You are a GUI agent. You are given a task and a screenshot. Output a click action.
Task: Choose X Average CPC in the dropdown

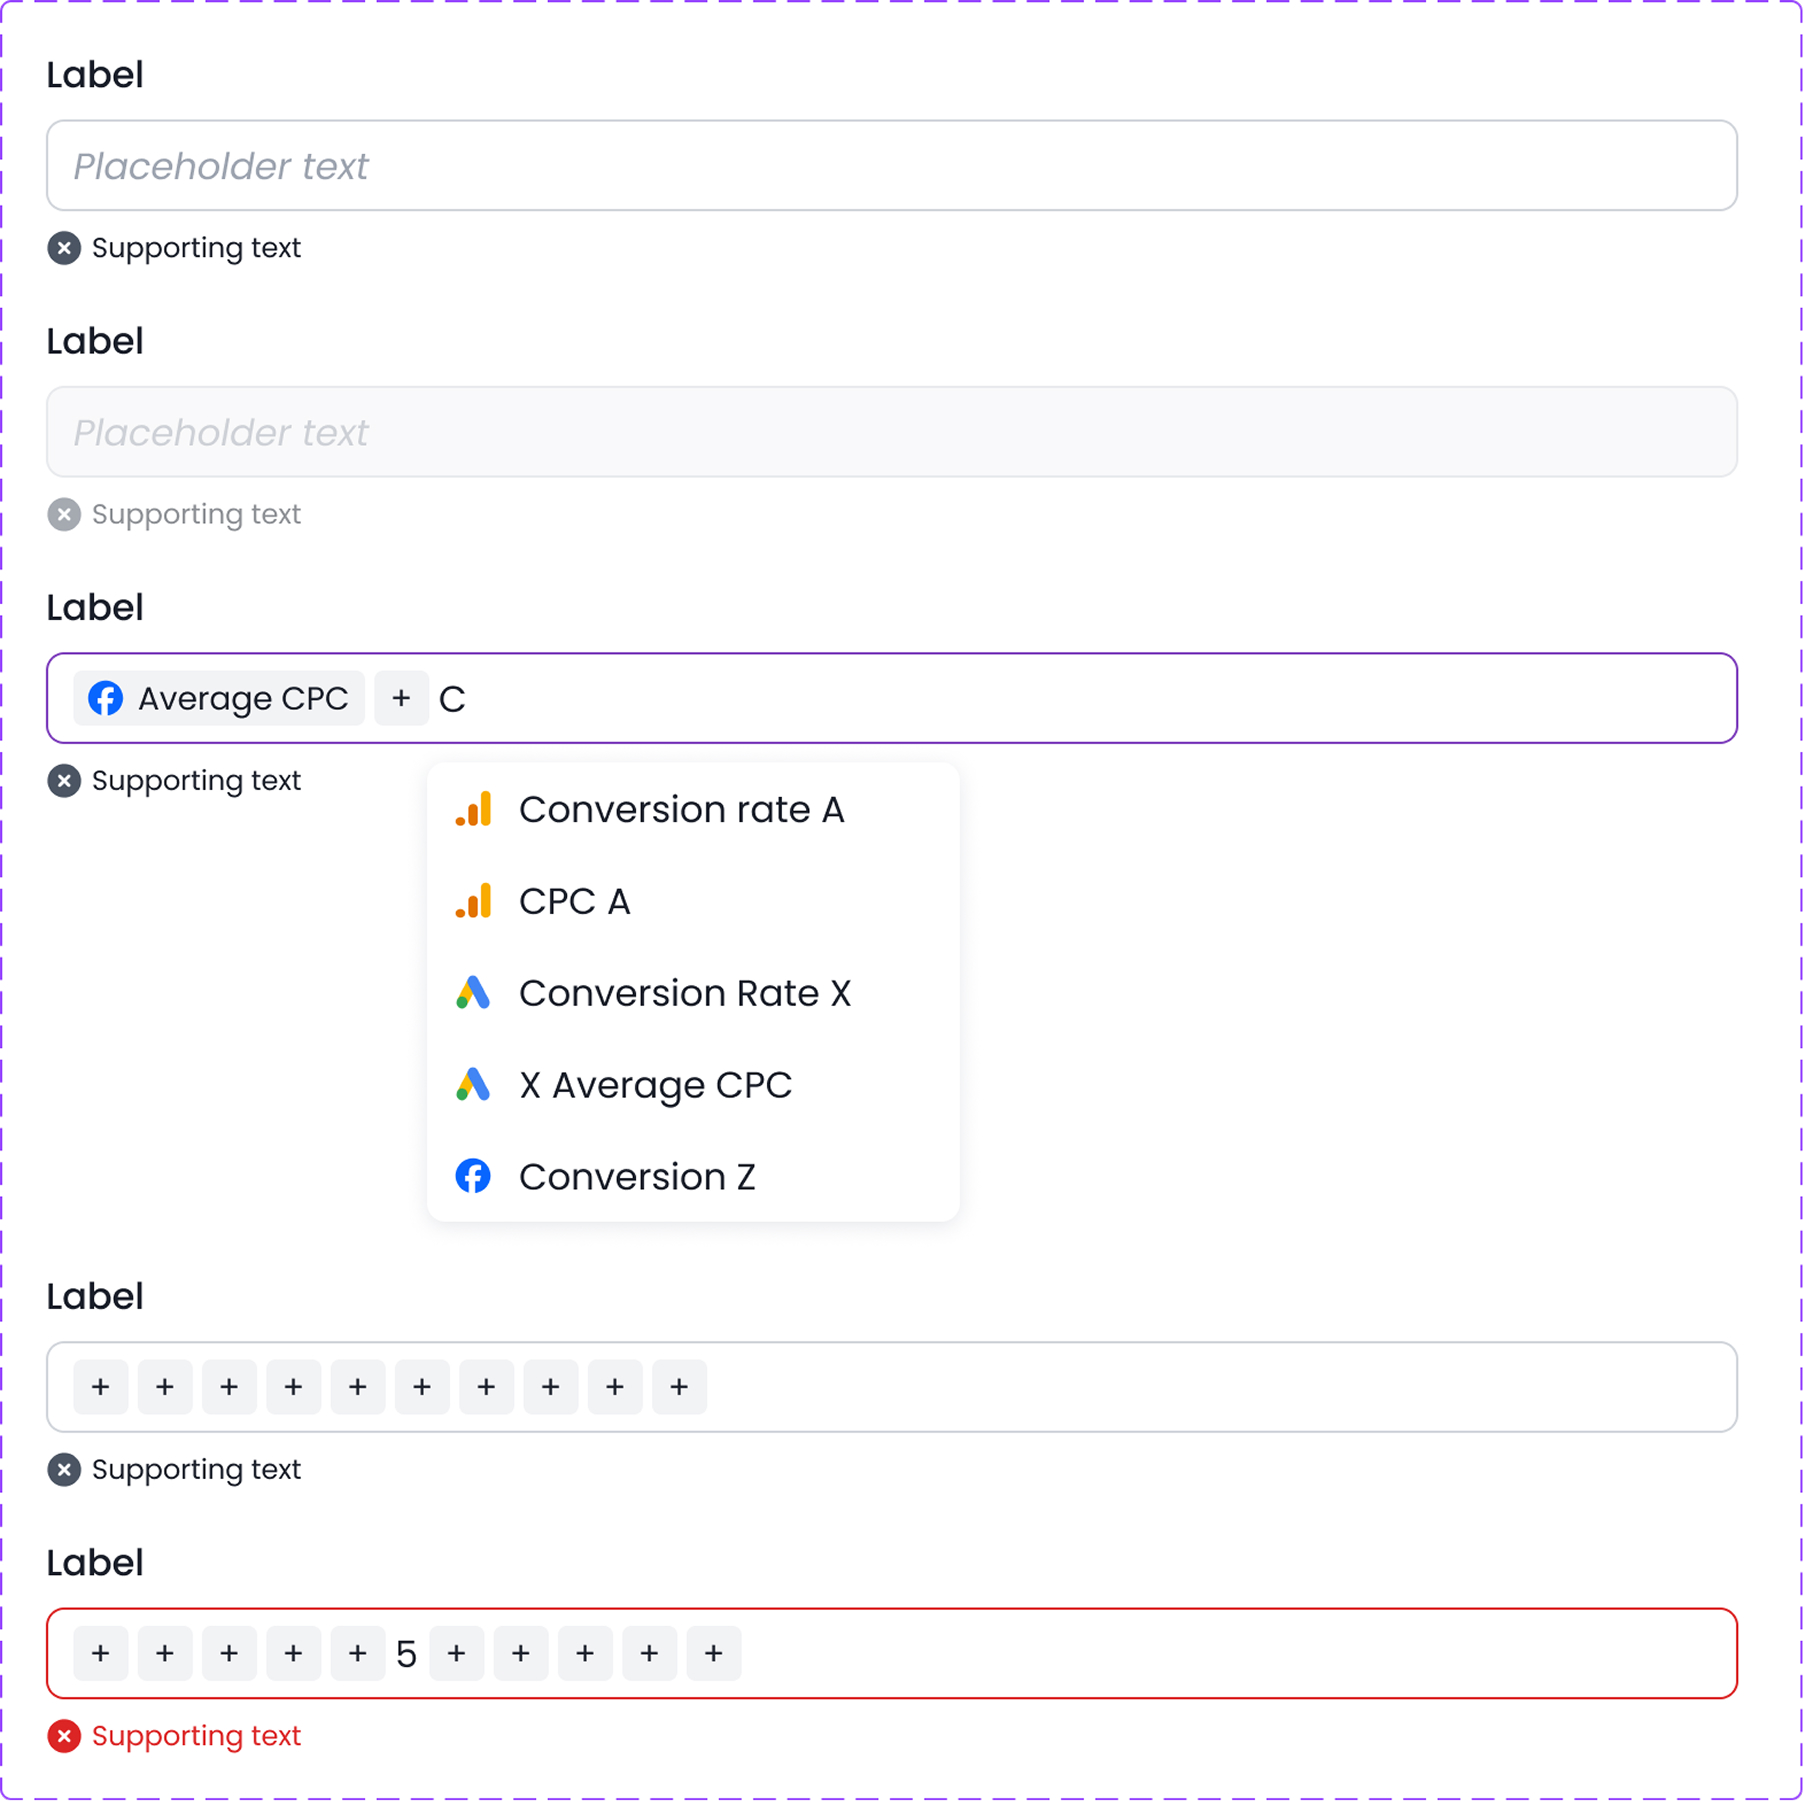655,1085
